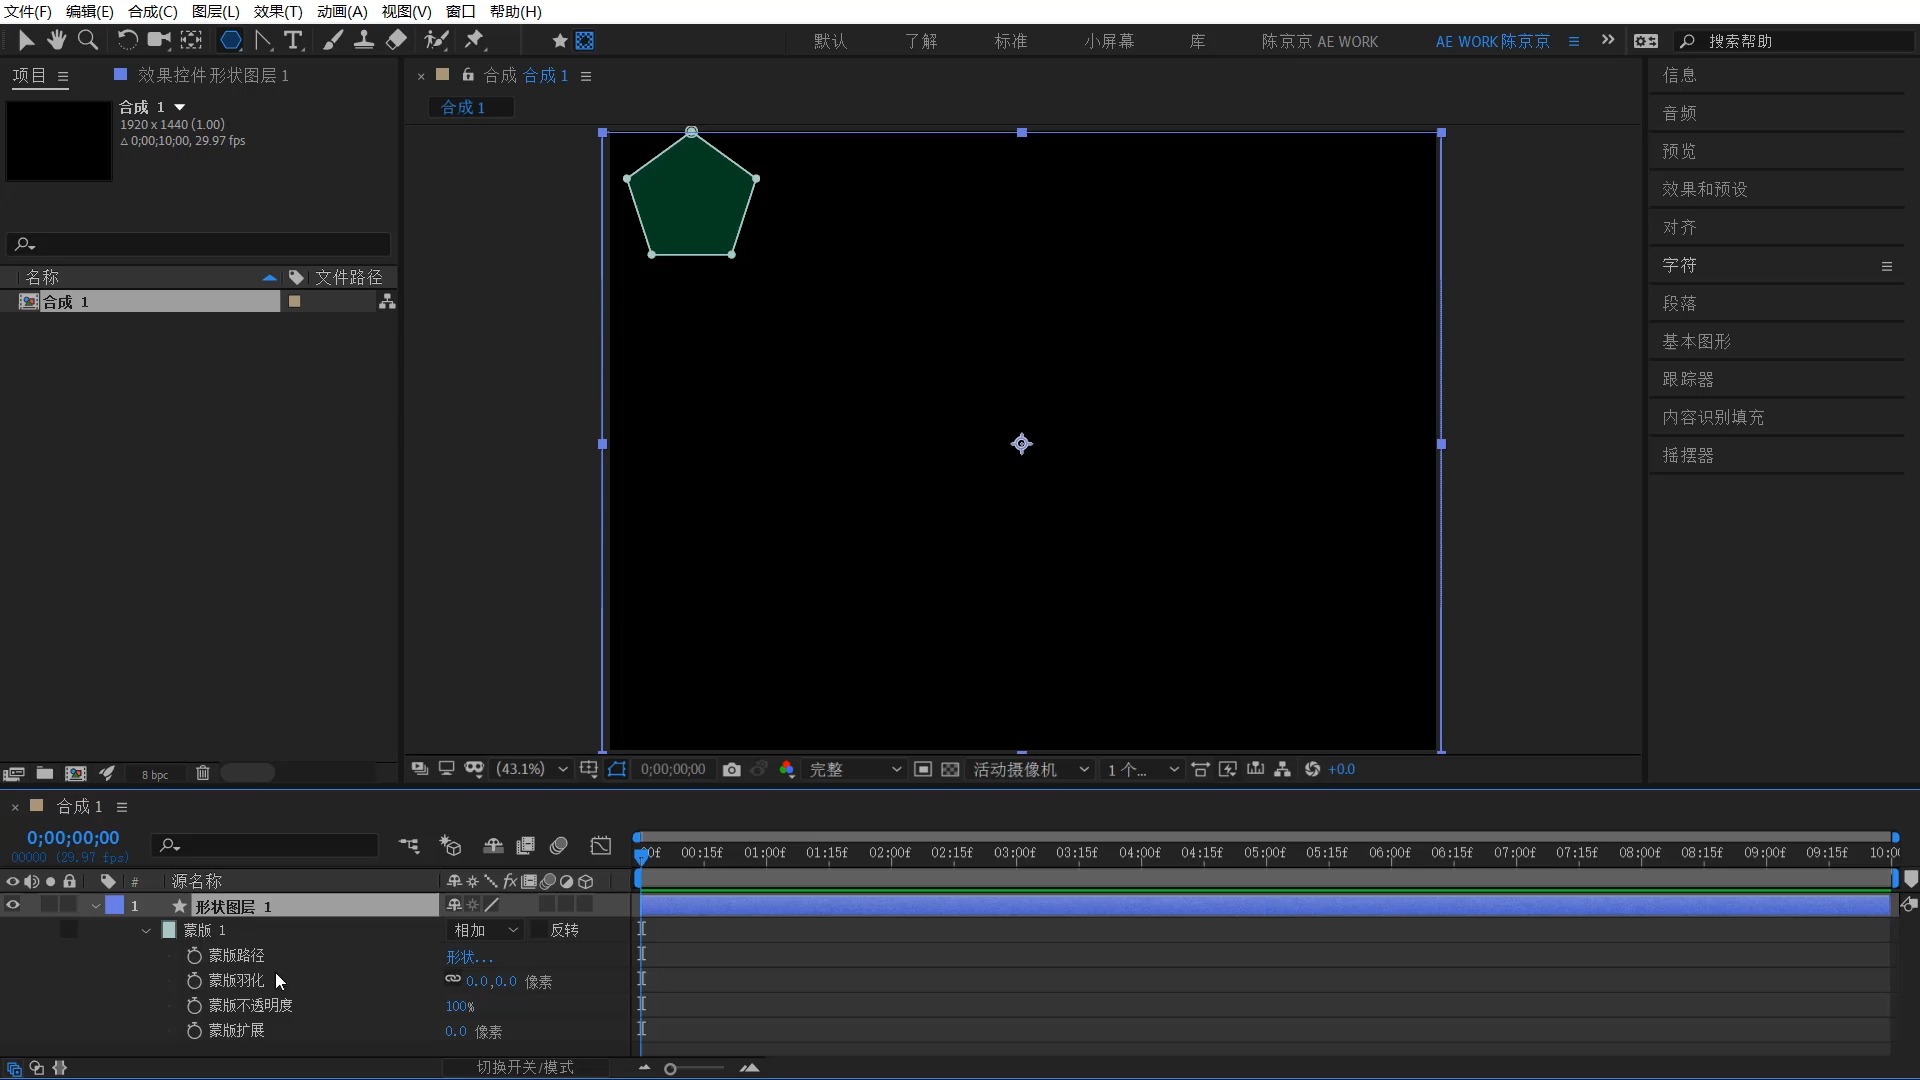Click 切换开关/模式 button

[x=525, y=1067]
